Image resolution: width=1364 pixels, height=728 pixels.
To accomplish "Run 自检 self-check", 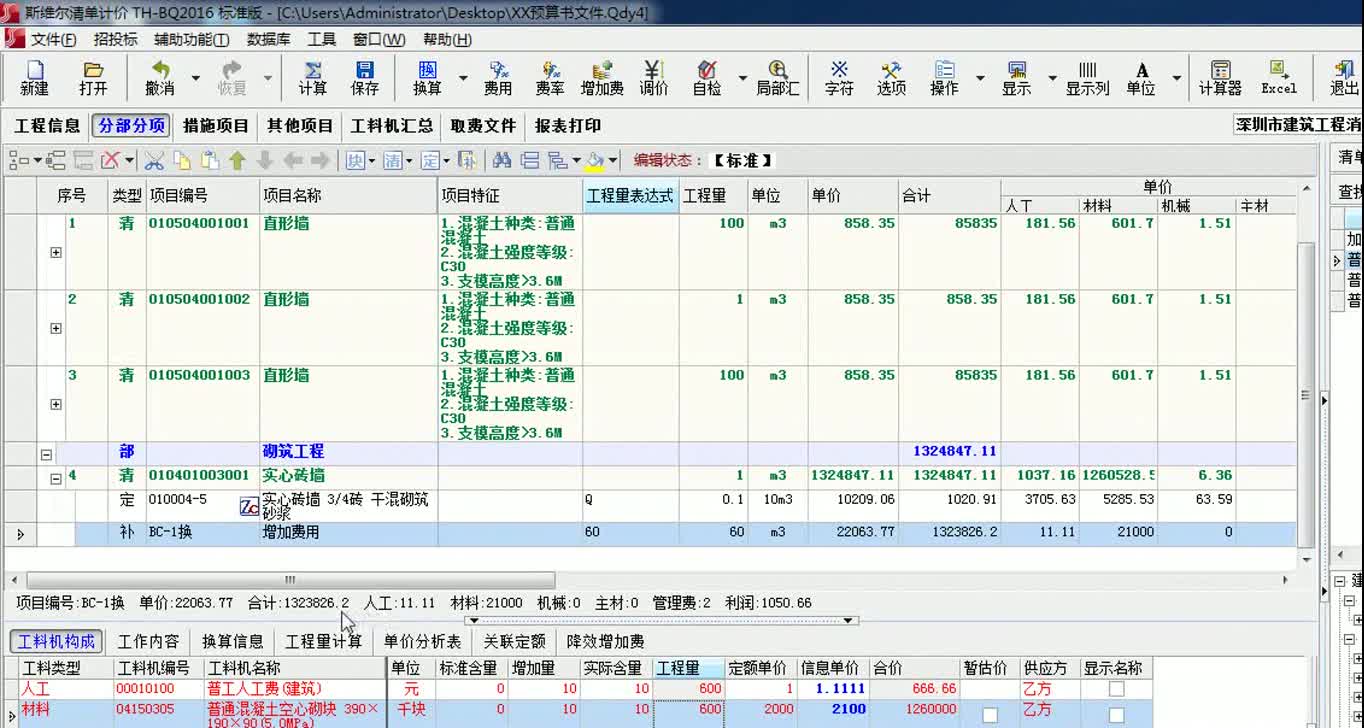I will click(705, 78).
